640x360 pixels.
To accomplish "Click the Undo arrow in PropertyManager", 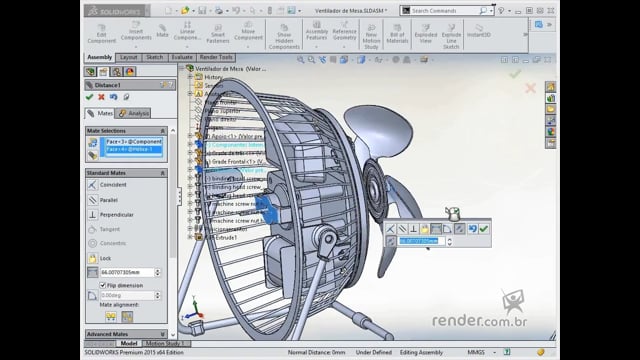I will click(113, 97).
